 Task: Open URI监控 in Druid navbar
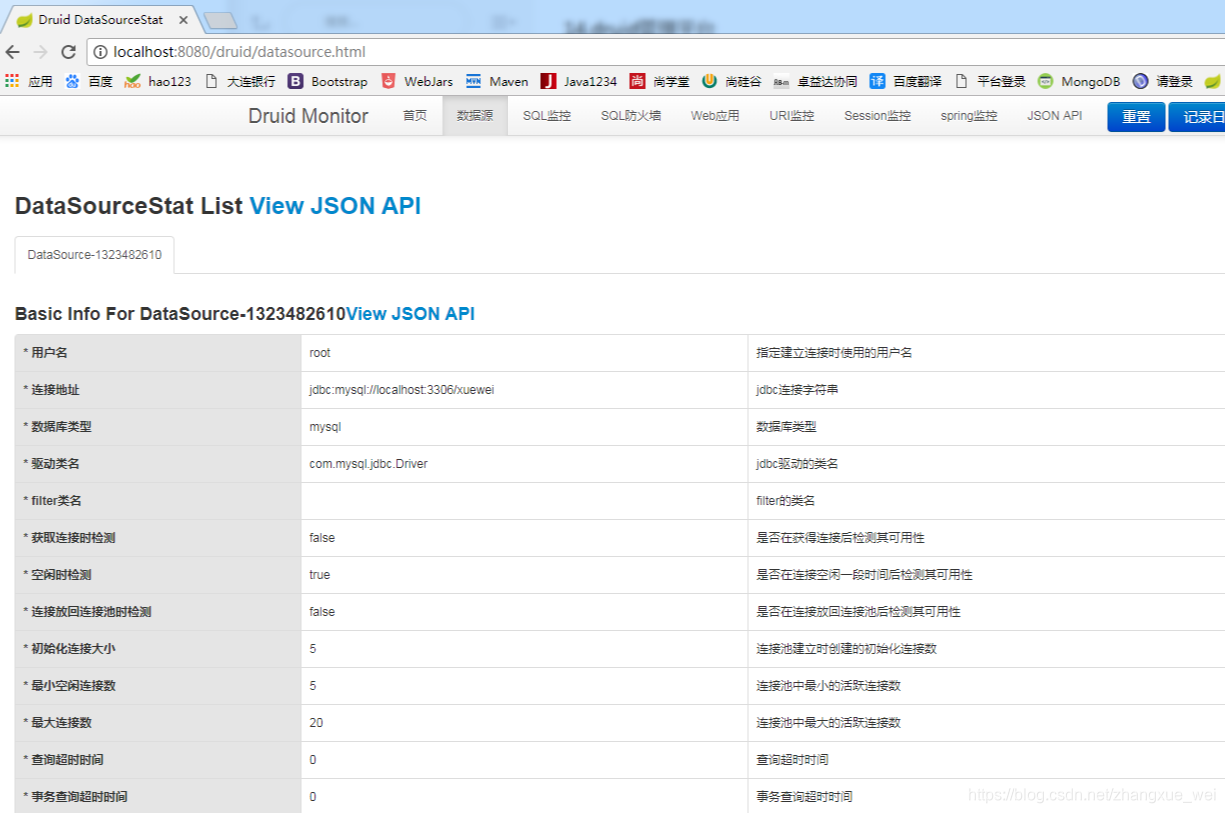click(x=792, y=116)
